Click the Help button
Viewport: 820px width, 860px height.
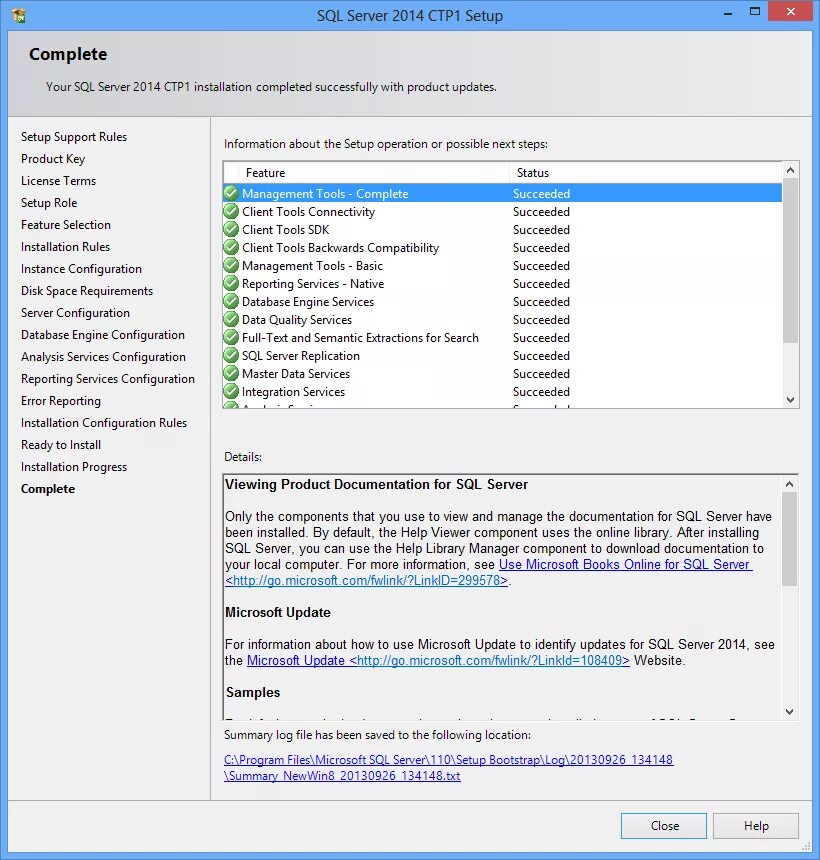click(x=756, y=825)
